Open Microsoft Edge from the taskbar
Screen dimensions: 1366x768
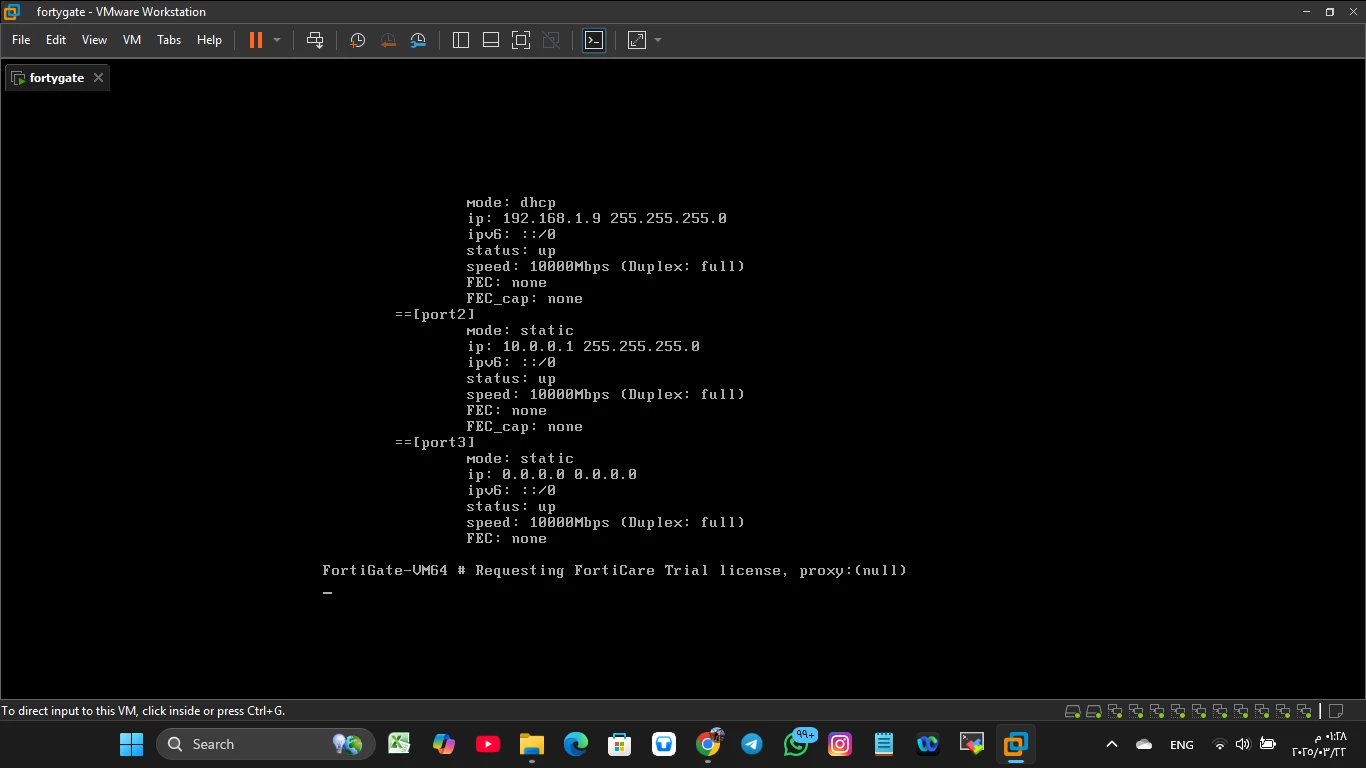coord(576,744)
